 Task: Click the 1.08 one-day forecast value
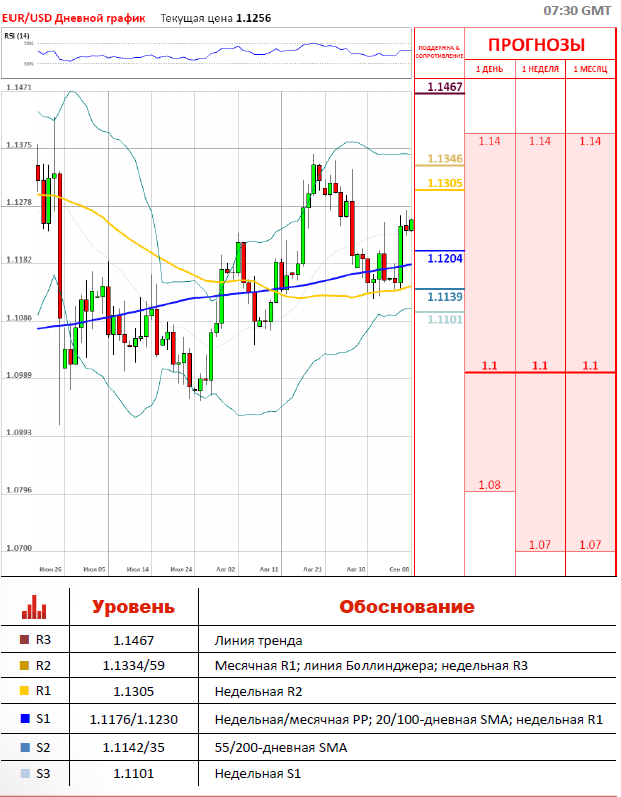click(489, 485)
